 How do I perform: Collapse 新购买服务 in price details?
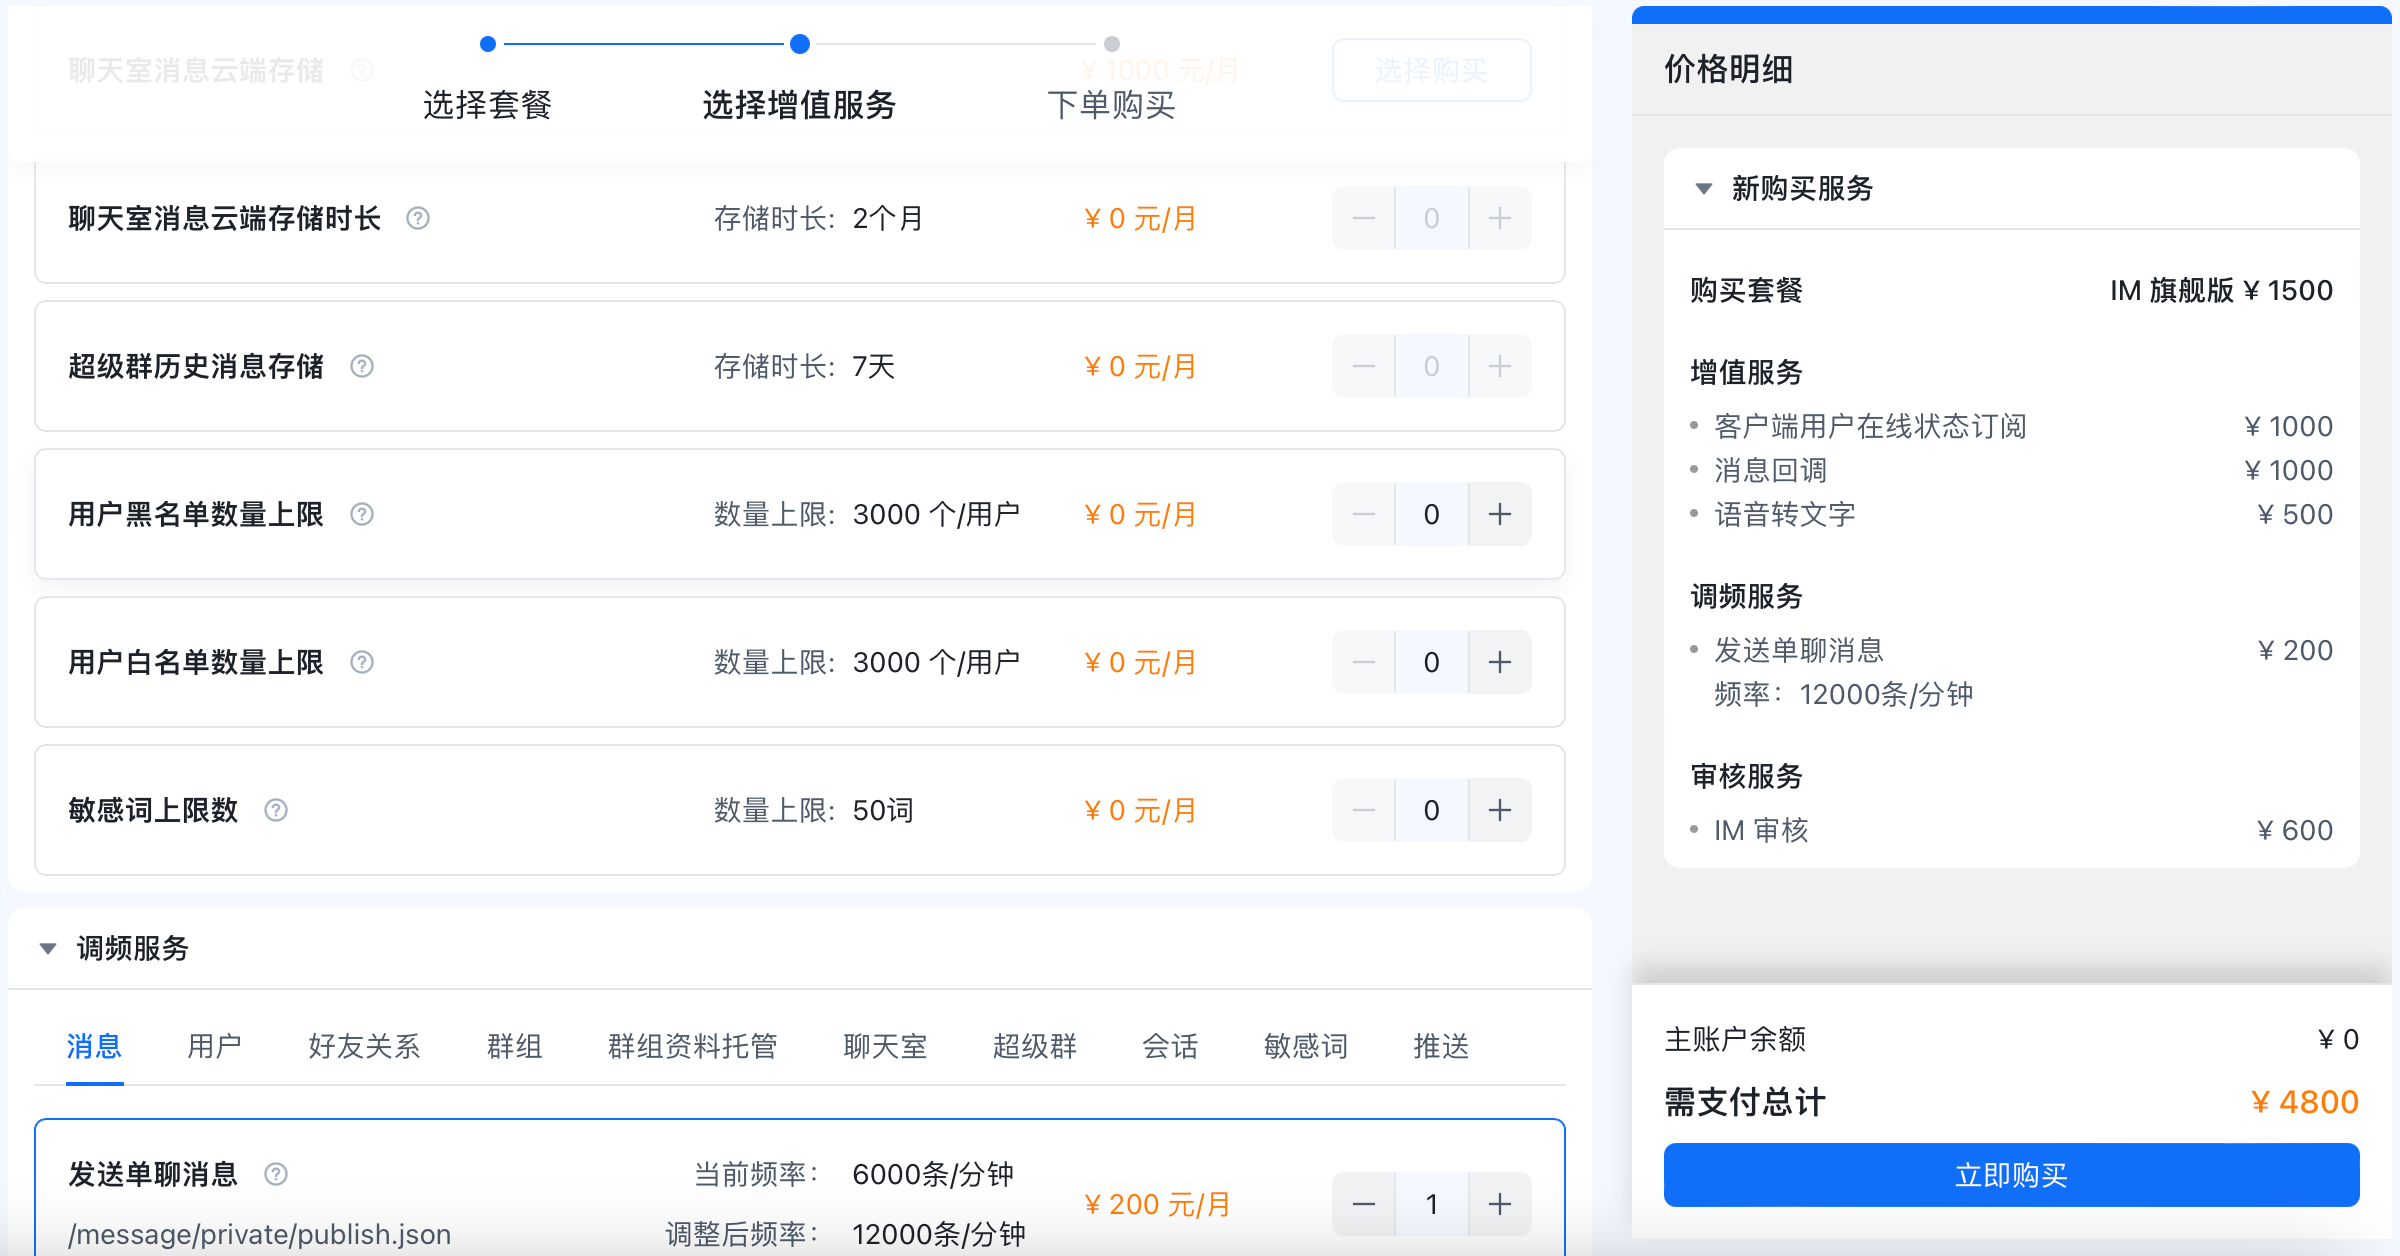pos(1704,188)
